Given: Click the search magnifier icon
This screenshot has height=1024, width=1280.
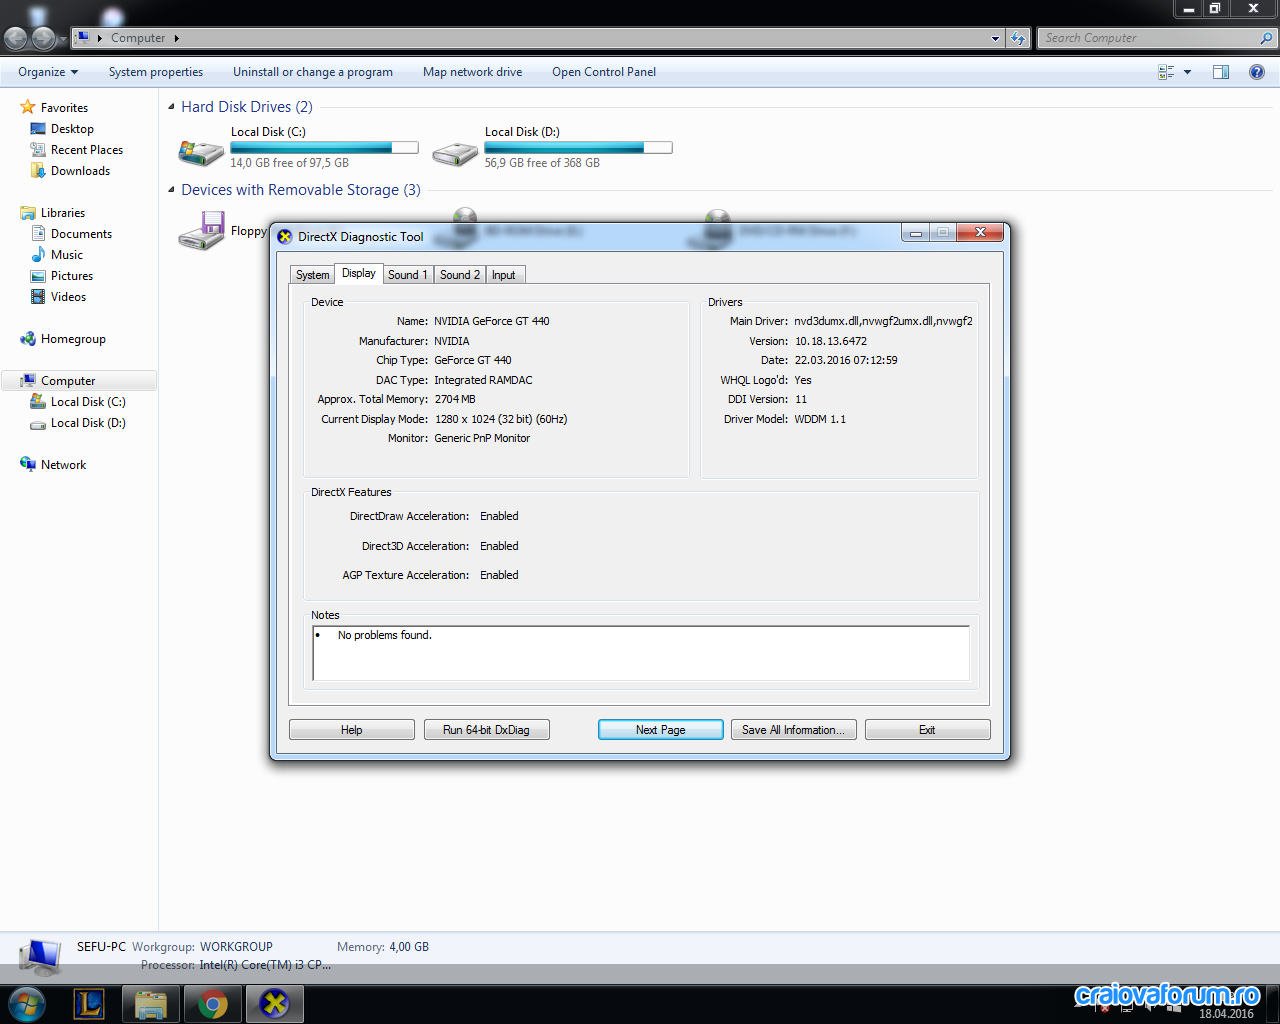Looking at the screenshot, I should tap(1266, 38).
